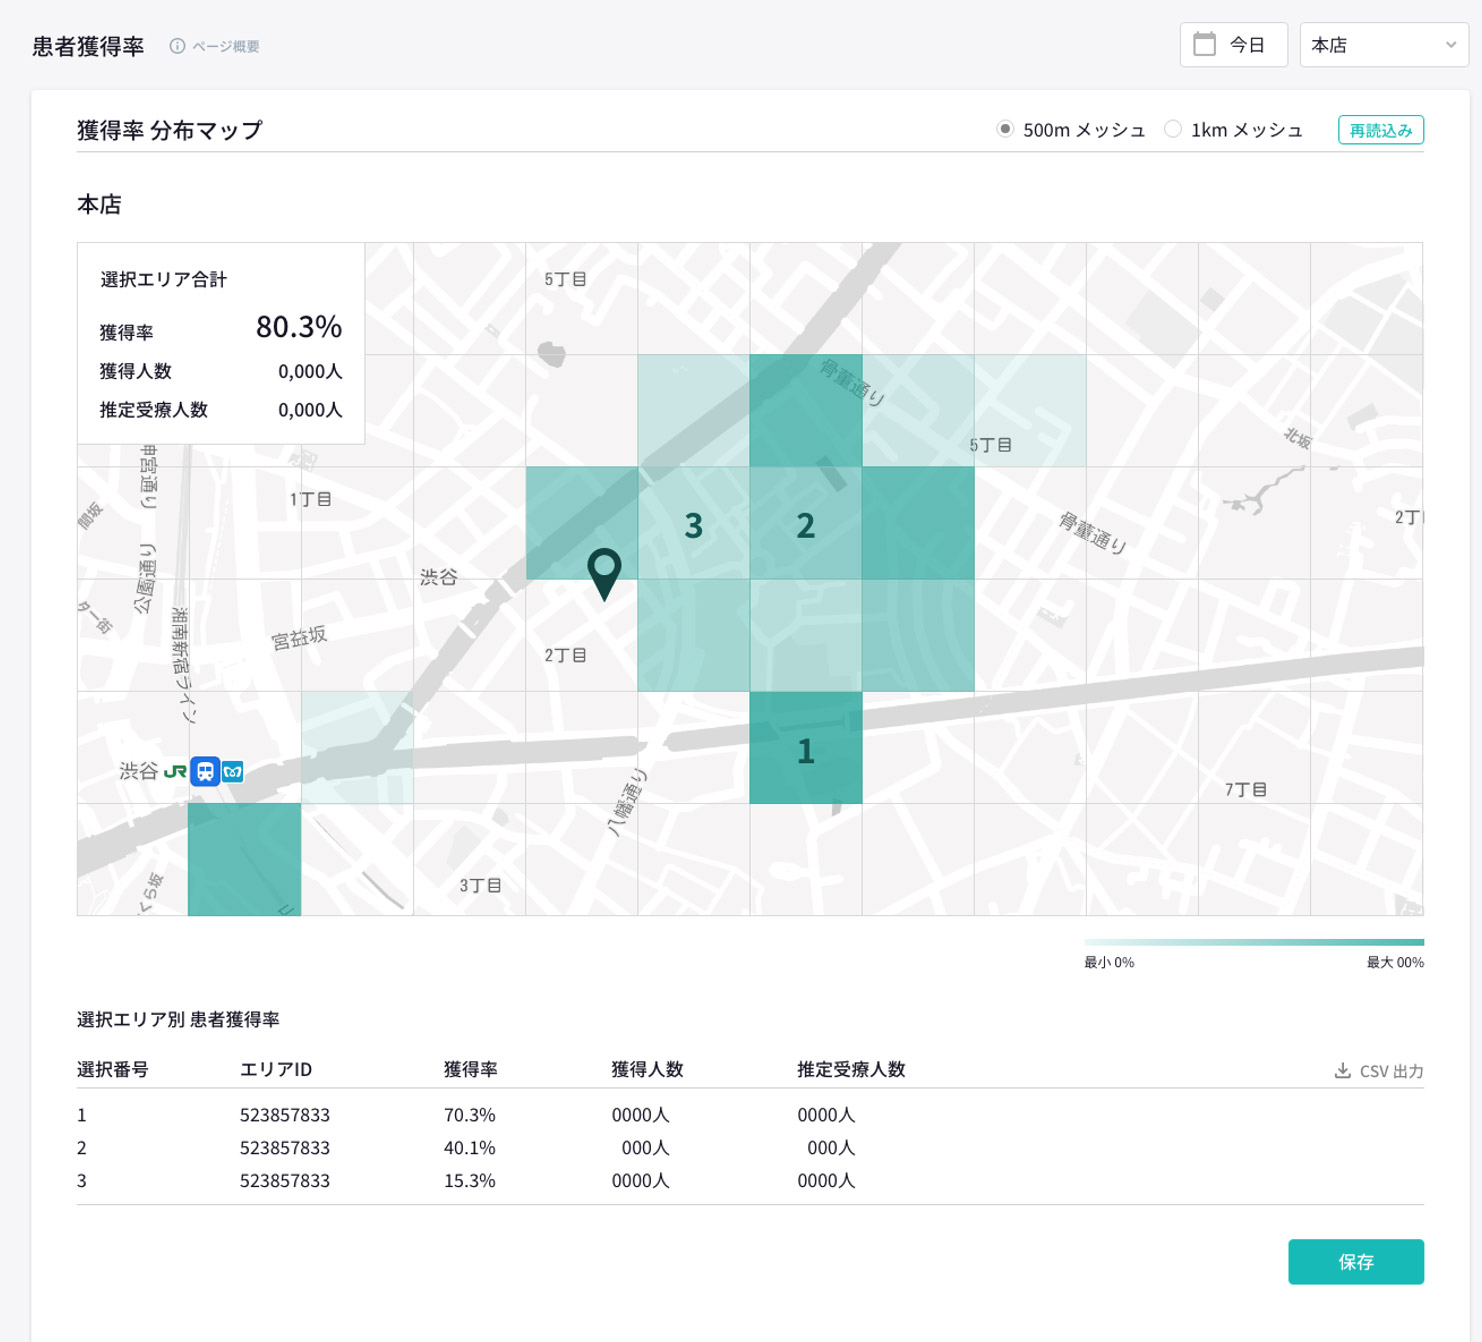Click the page overview info icon

coord(177,46)
